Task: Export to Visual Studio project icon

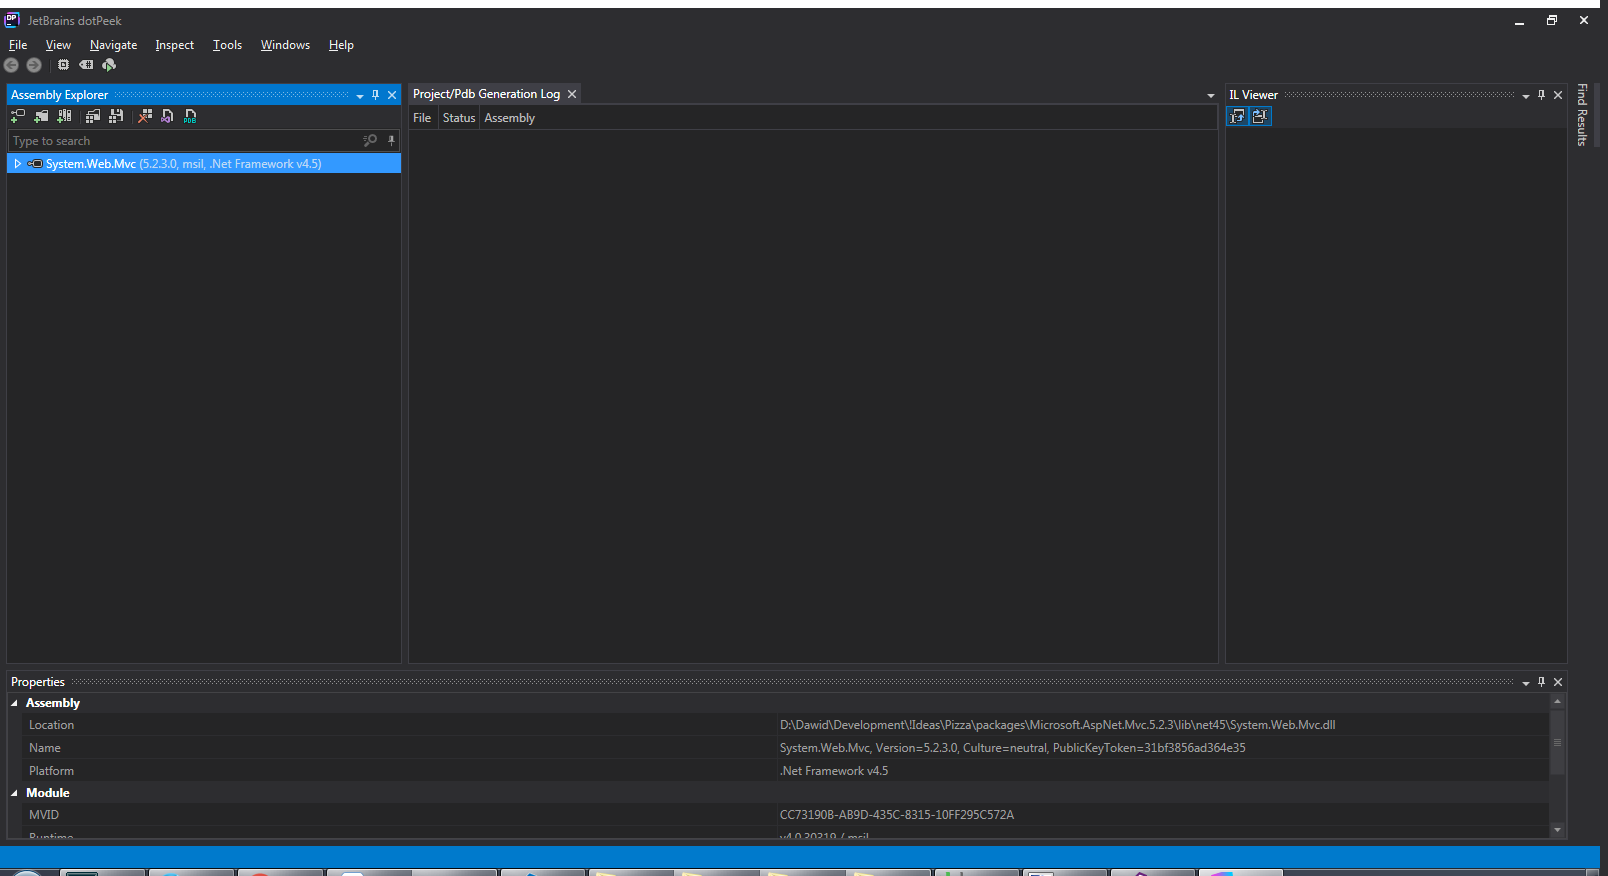Action: pyautogui.click(x=167, y=116)
